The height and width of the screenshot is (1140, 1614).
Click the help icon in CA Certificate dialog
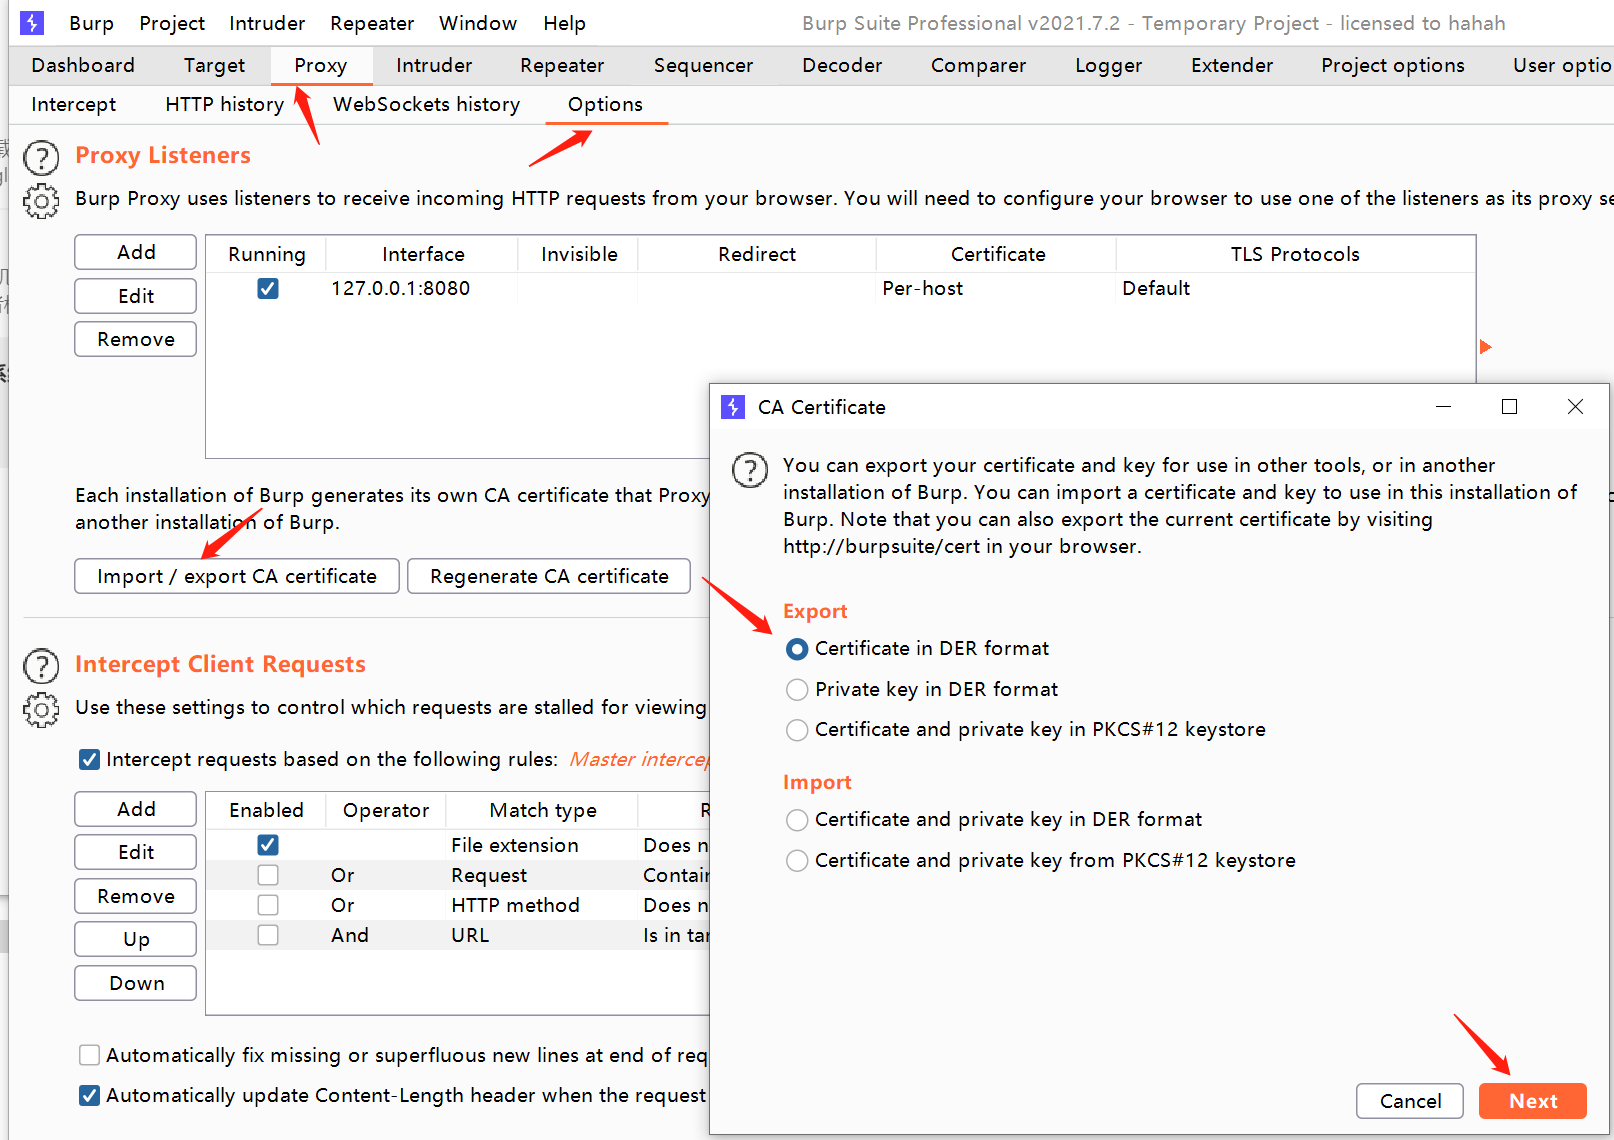click(750, 470)
